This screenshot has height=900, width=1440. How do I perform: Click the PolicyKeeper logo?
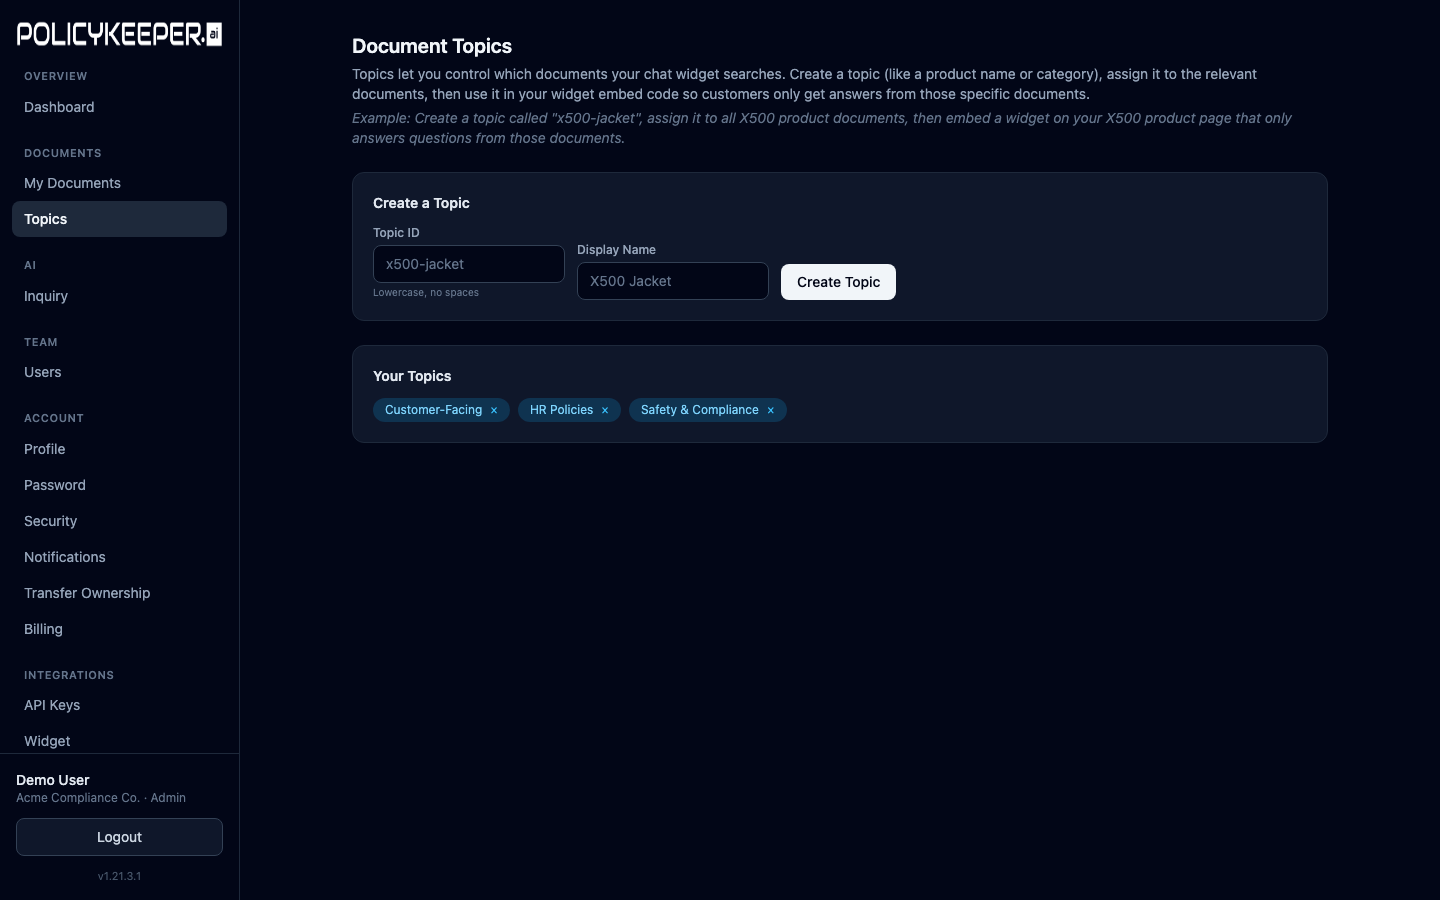119,35
